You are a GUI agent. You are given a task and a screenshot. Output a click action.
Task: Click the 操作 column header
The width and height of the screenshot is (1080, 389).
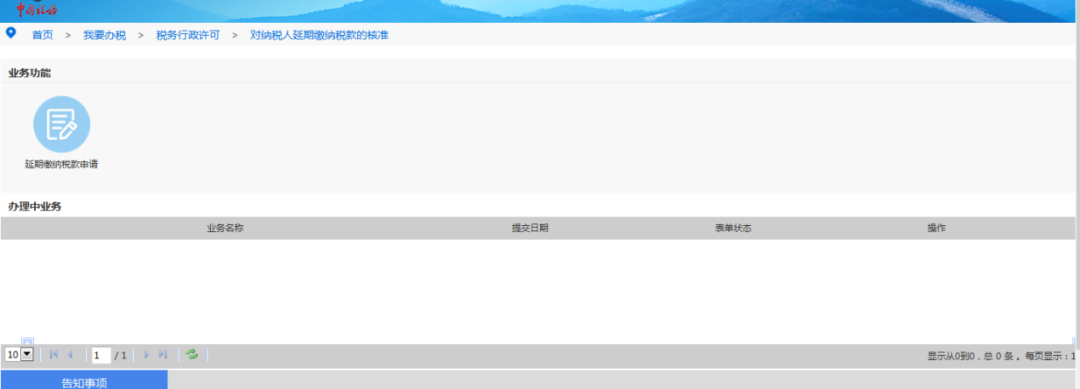pyautogui.click(x=936, y=228)
